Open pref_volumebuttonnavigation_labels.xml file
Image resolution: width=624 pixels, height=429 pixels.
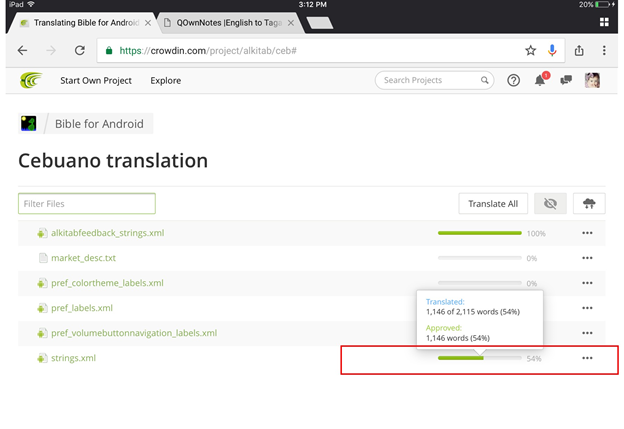[x=134, y=333]
